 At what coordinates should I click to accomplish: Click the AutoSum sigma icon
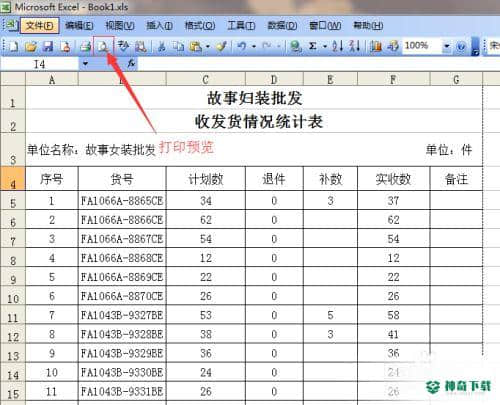point(312,46)
